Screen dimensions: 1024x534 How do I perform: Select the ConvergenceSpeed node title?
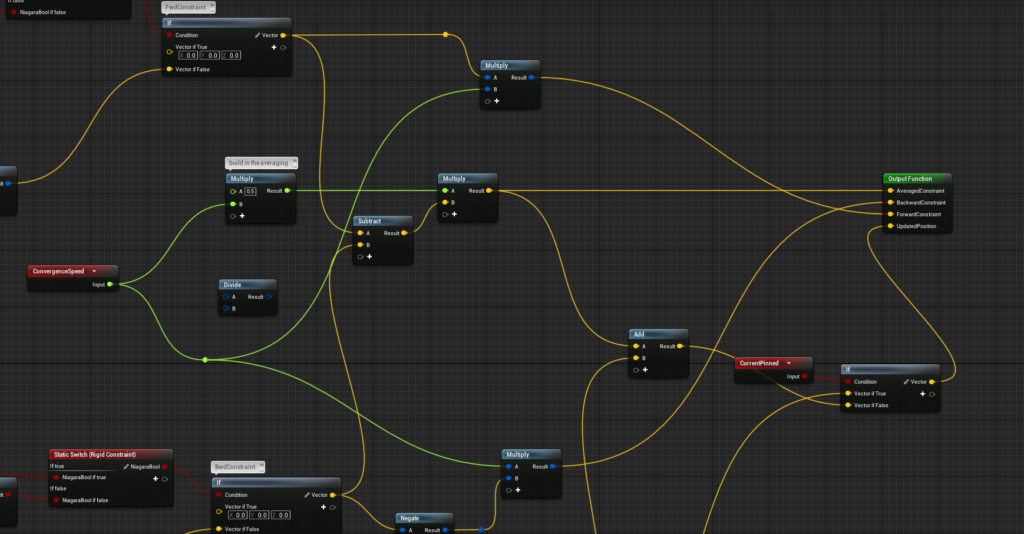click(58, 272)
